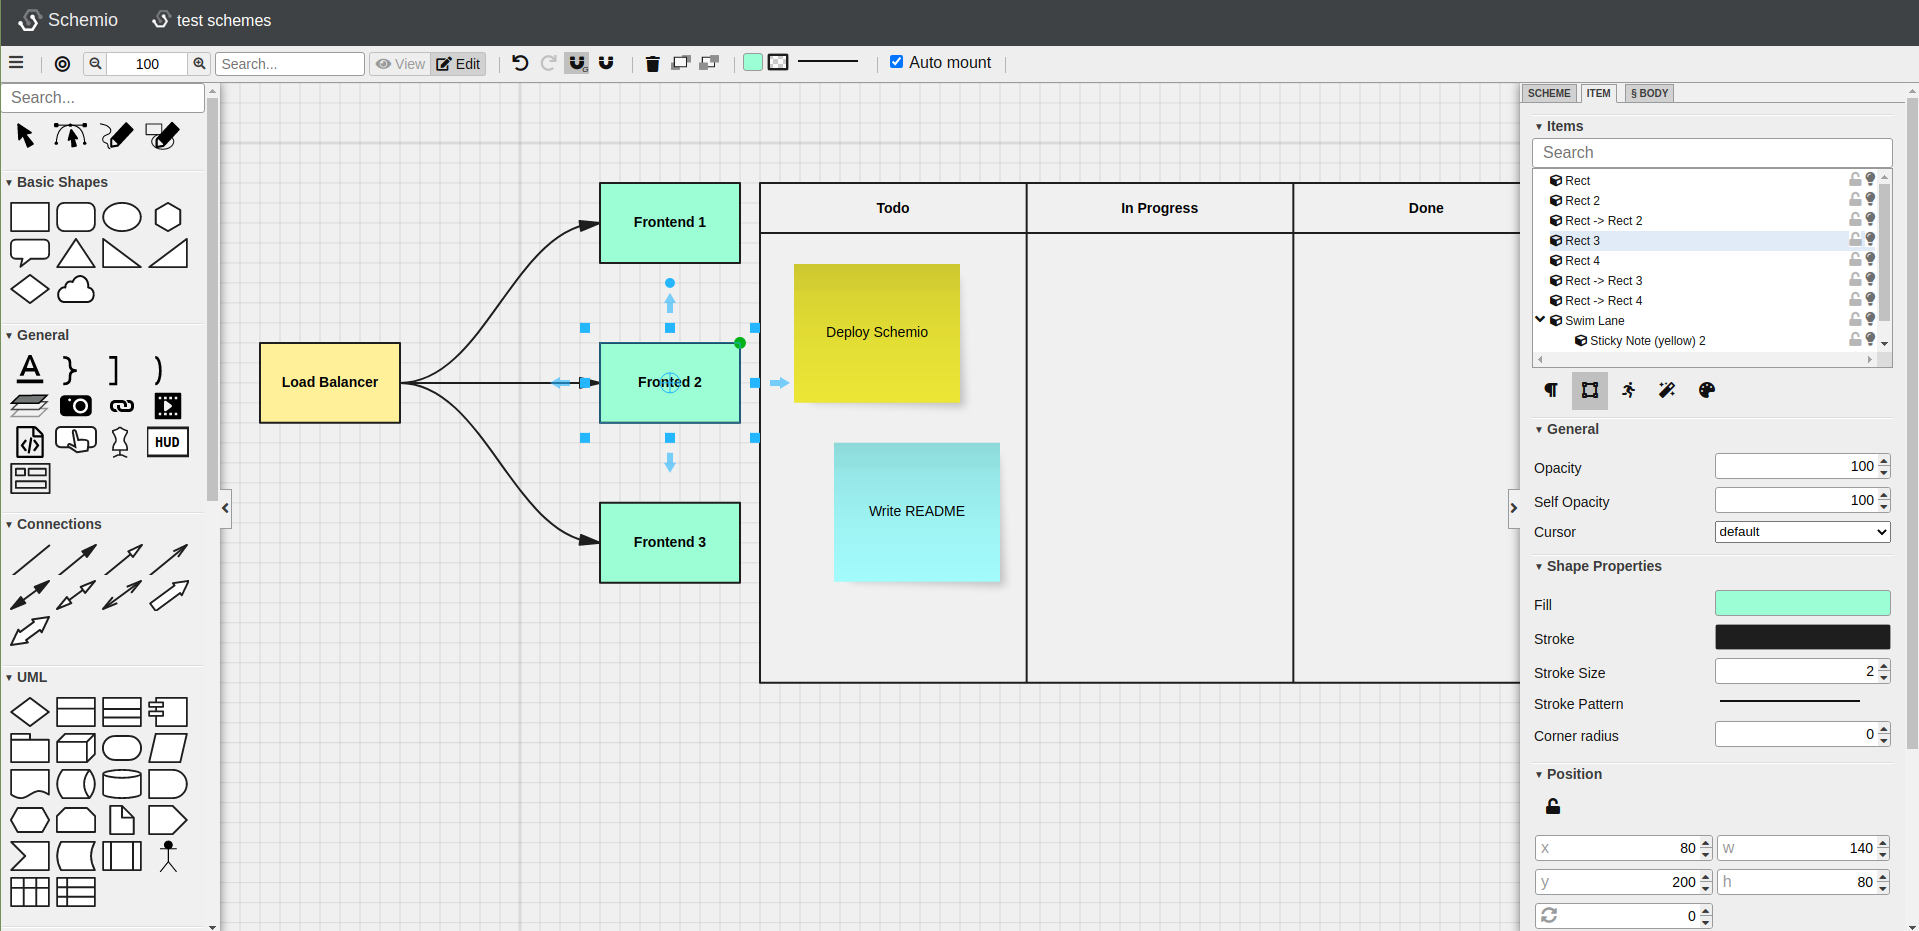This screenshot has height=931, width=1919.
Task: Toggle visibility bulb for Swim Lane item
Action: click(1870, 320)
